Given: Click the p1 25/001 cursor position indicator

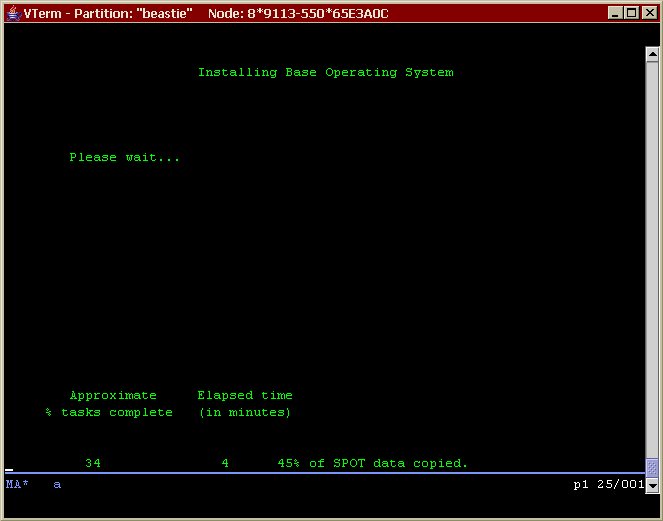Looking at the screenshot, I should 608,484.
